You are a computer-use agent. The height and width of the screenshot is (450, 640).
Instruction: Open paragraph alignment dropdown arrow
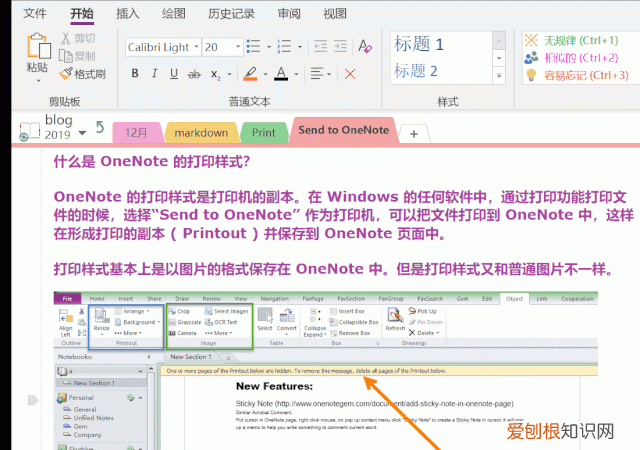coord(329,74)
